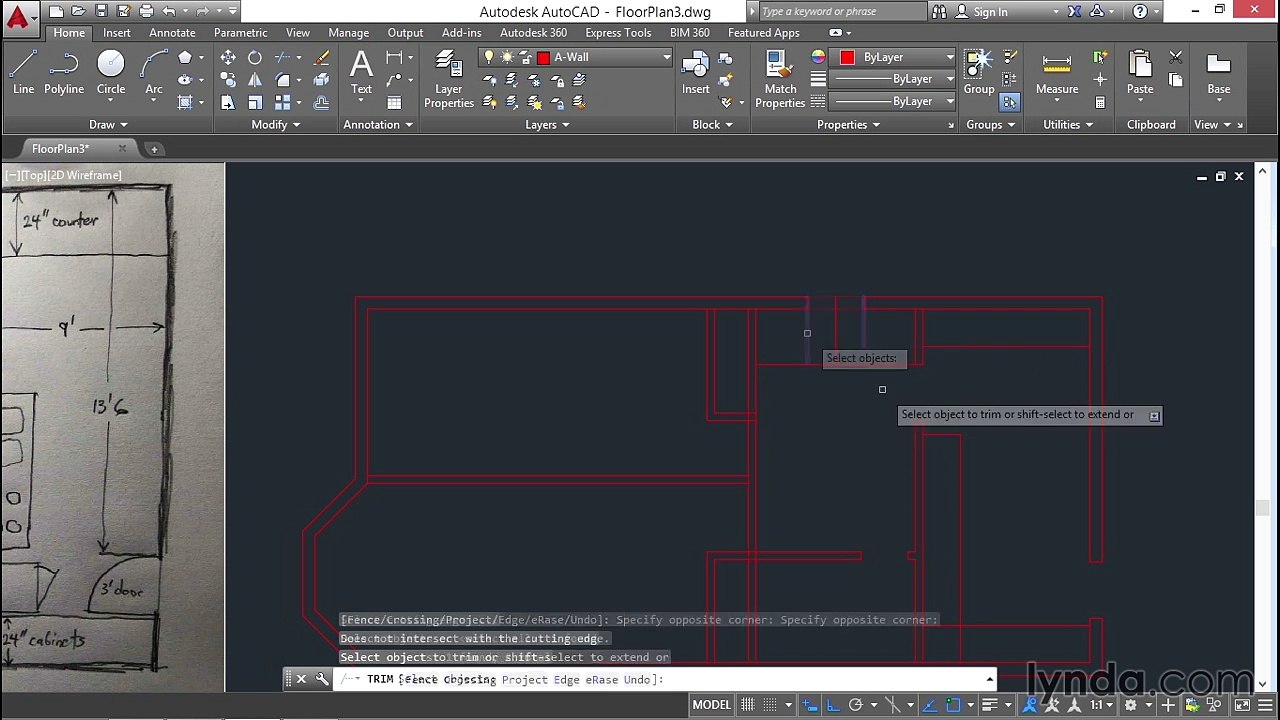Select the Polyline tool

64,73
